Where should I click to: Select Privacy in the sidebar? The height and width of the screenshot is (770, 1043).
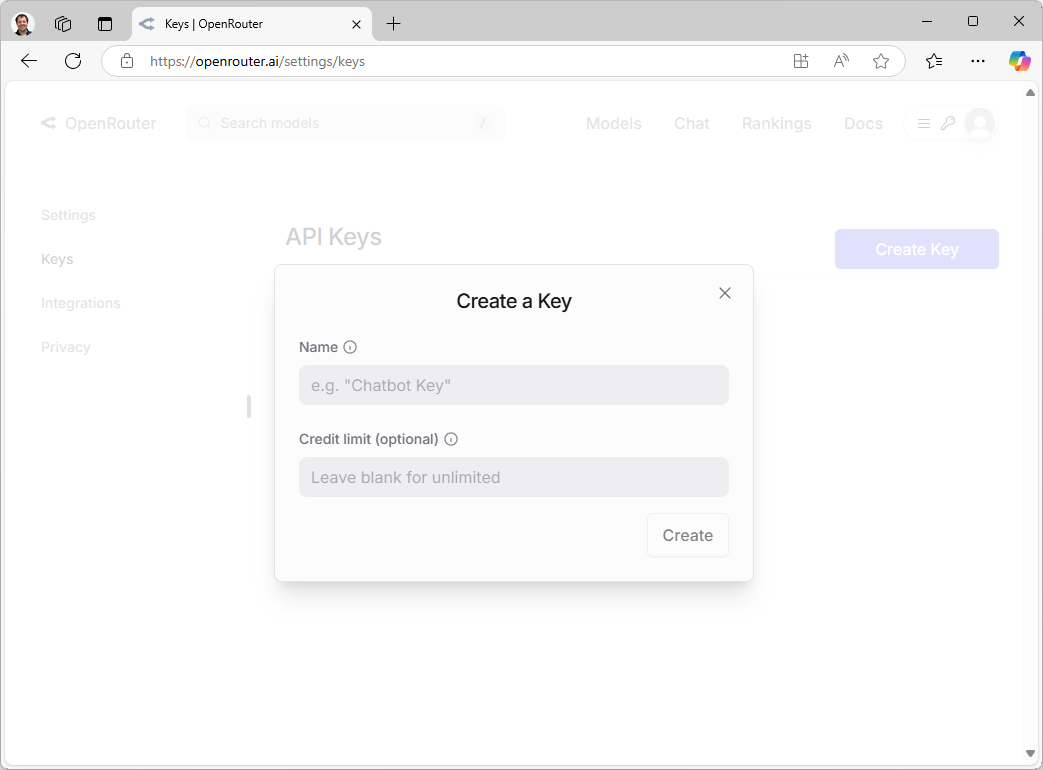click(66, 346)
